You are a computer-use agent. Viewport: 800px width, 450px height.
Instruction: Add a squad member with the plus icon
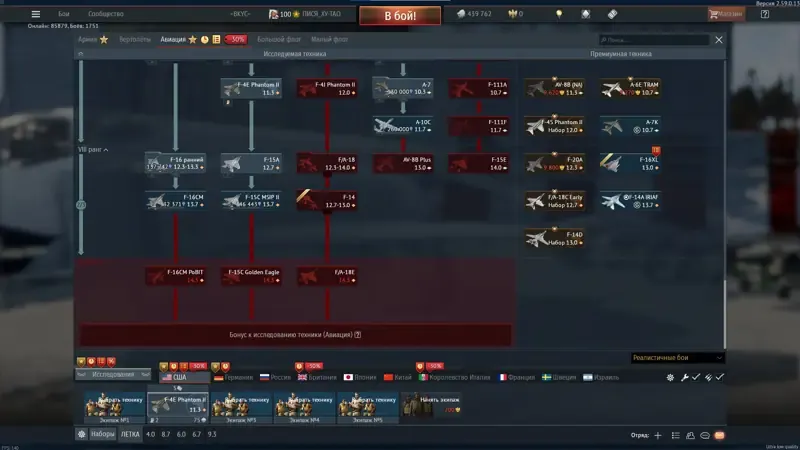(658, 435)
